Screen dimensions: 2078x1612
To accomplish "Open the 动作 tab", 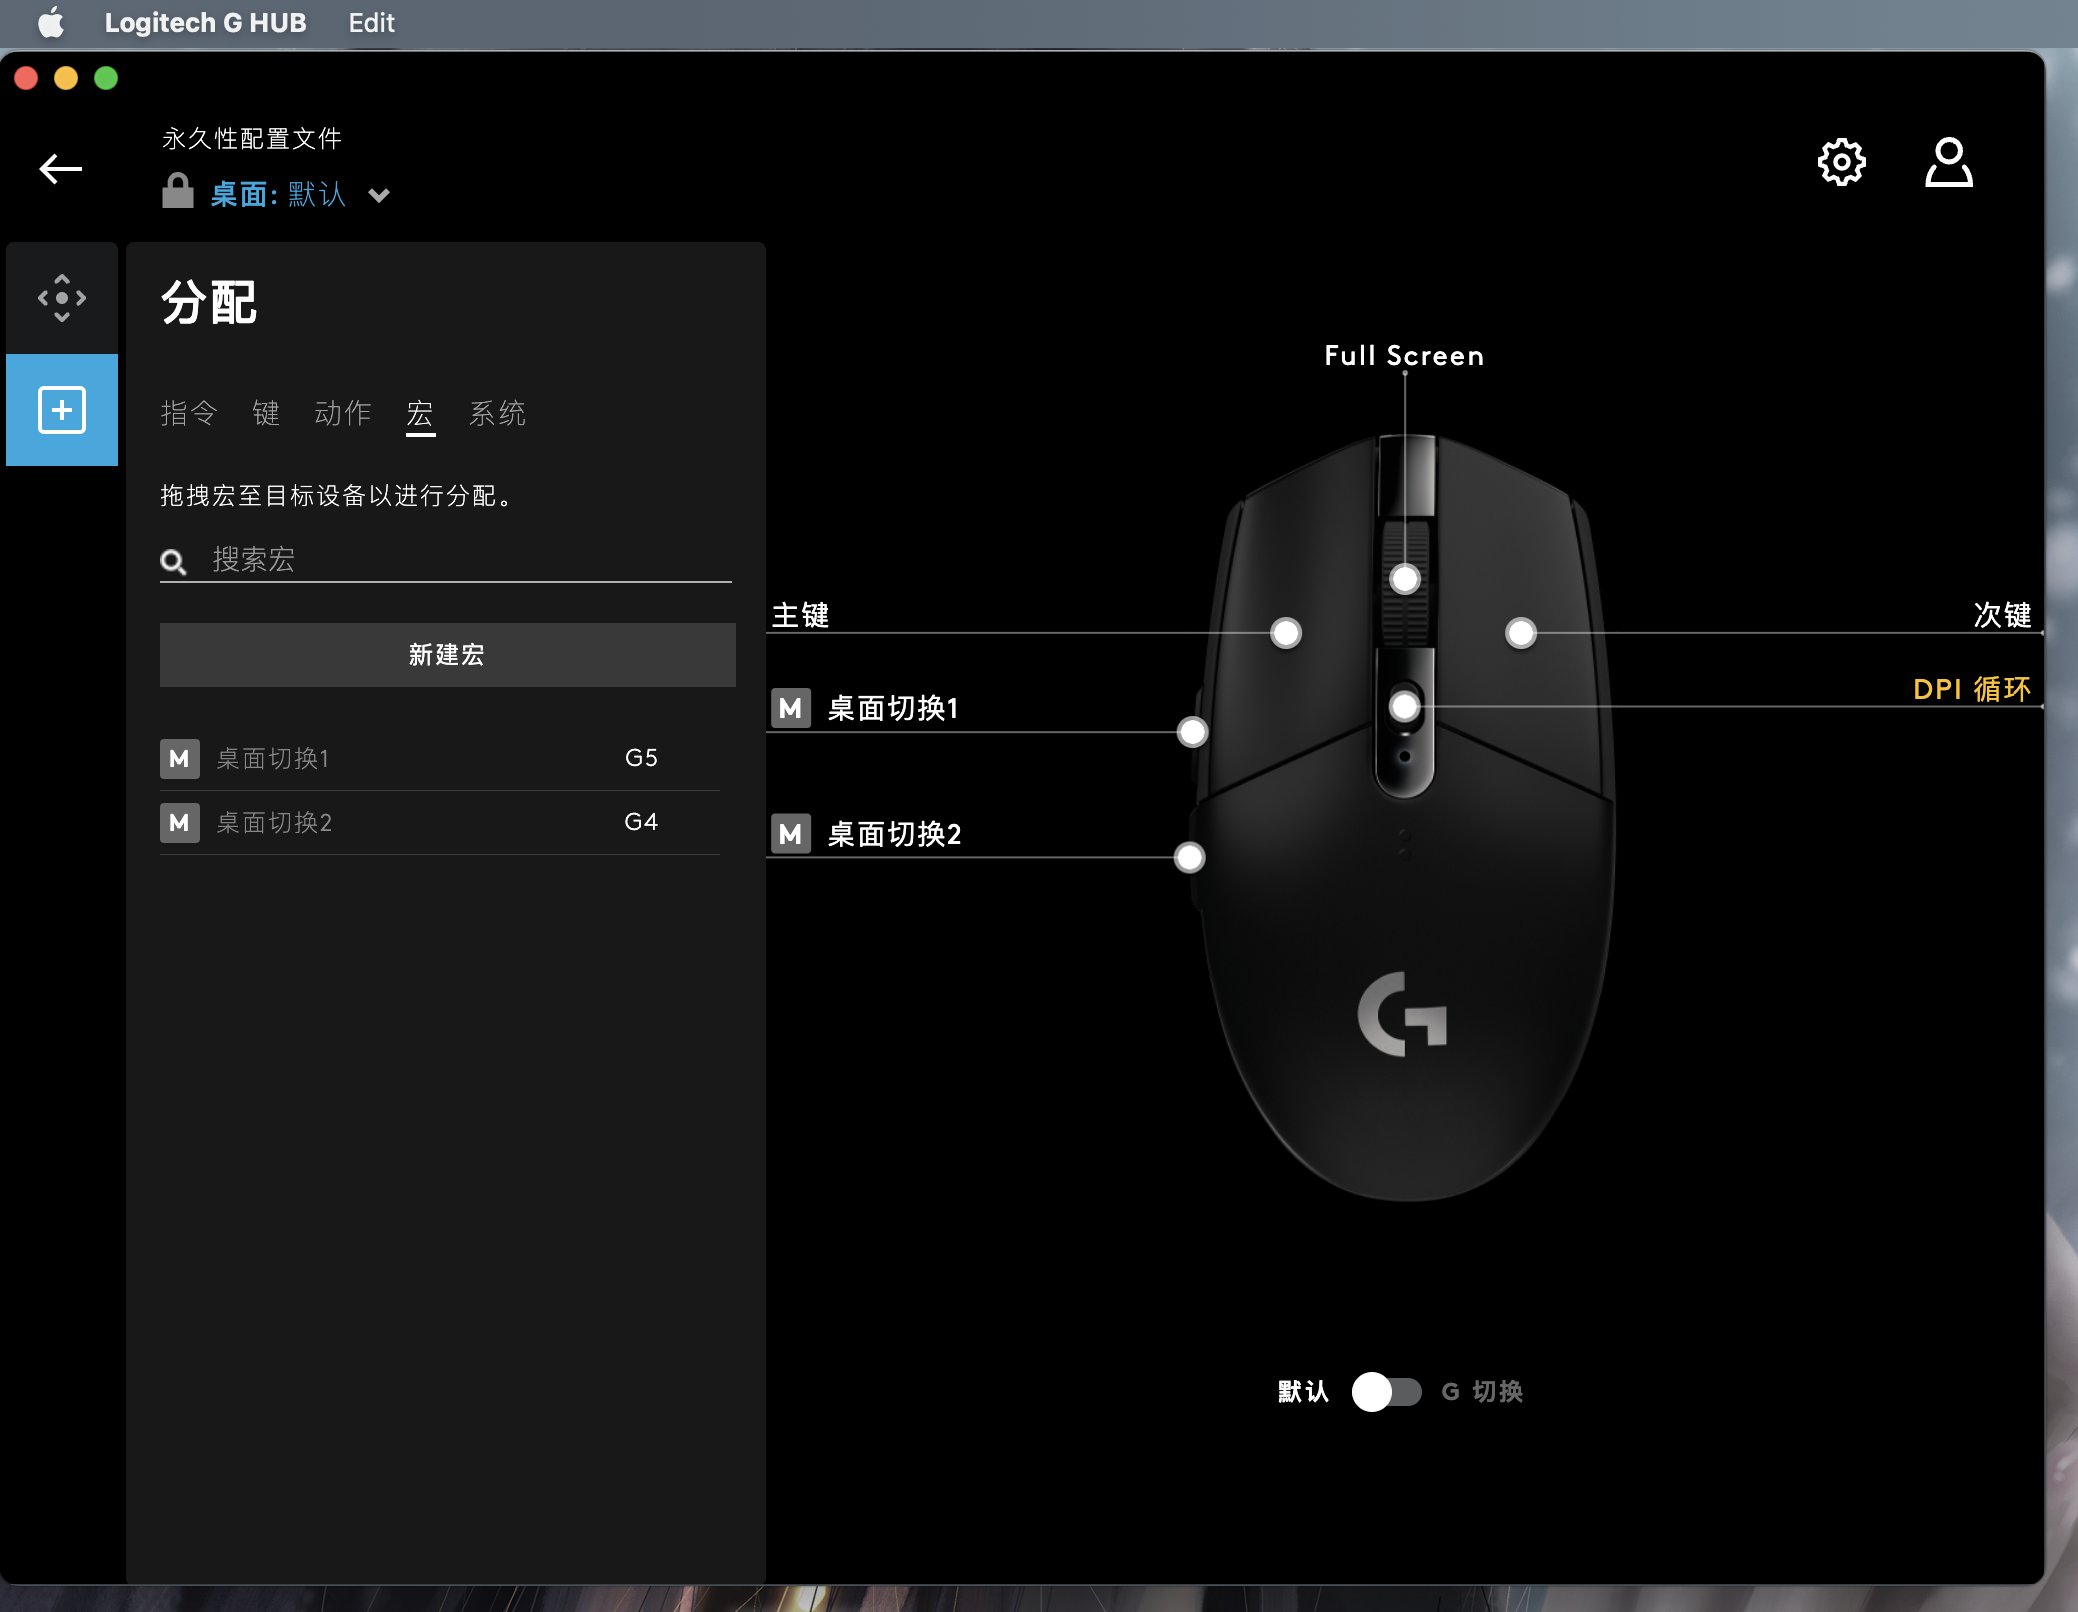I will coord(342,413).
